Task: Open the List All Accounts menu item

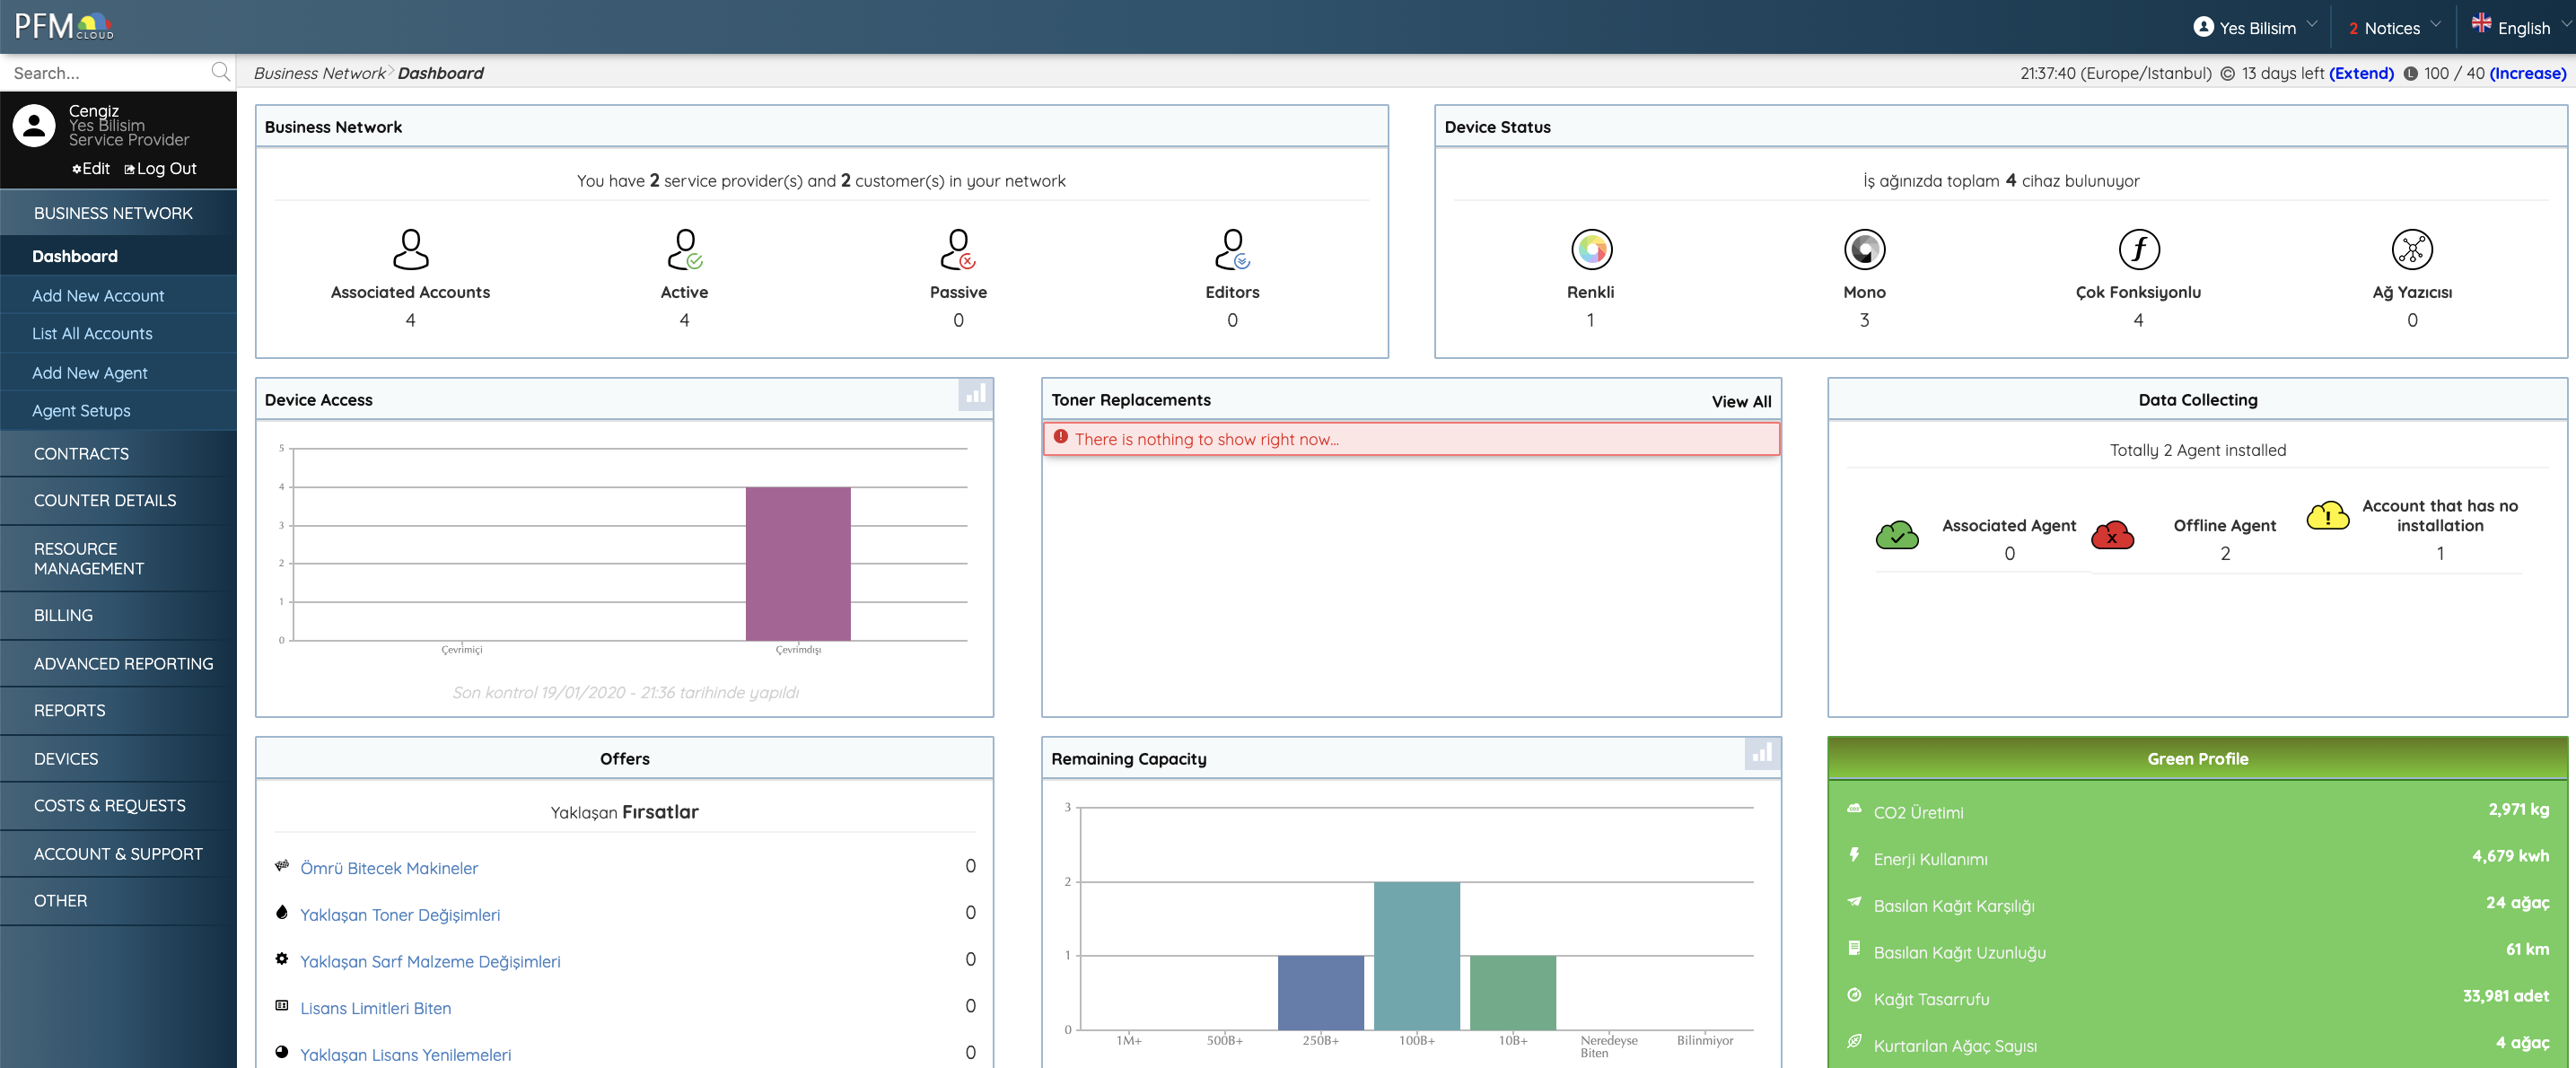Action: [x=92, y=334]
